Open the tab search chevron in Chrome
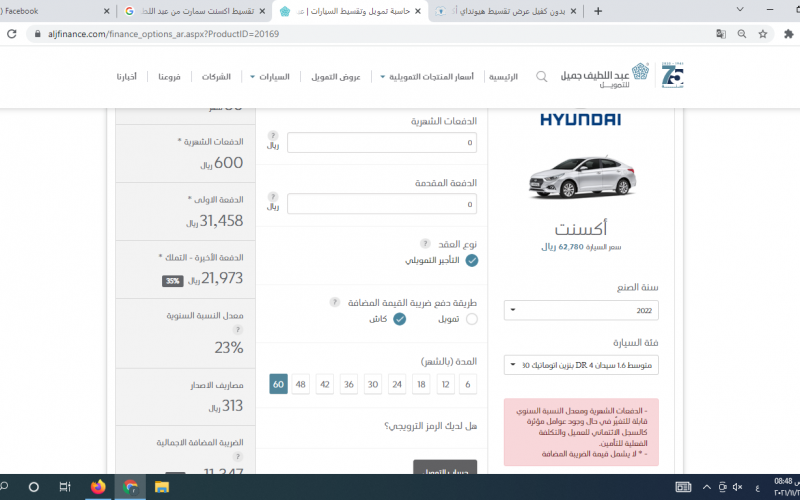 click(x=740, y=10)
